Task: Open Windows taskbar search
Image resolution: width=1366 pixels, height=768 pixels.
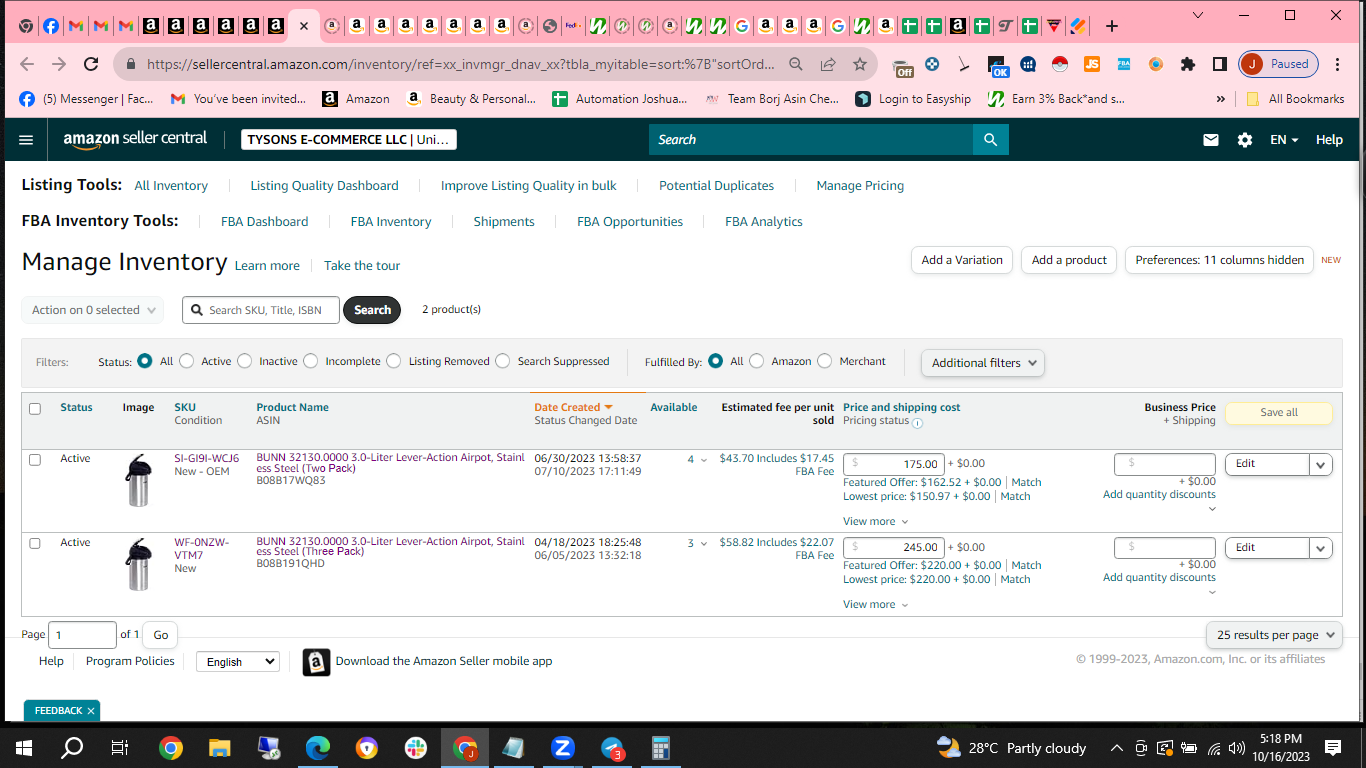Action: pos(72,747)
